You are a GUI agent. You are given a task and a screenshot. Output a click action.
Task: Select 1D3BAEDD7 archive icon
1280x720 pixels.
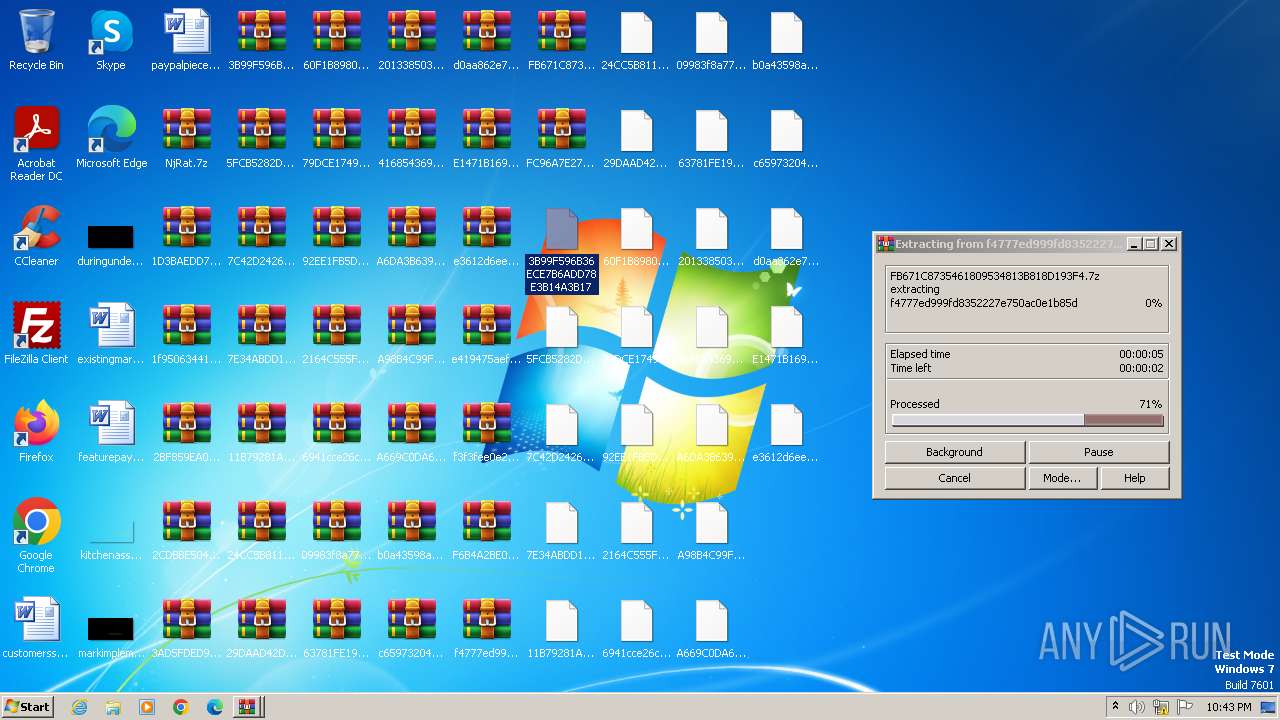pyautogui.click(x=186, y=237)
